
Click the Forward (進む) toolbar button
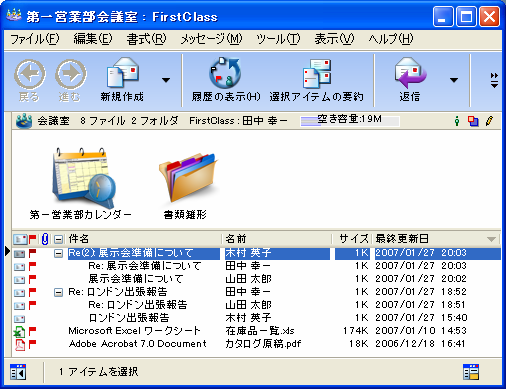click(70, 80)
